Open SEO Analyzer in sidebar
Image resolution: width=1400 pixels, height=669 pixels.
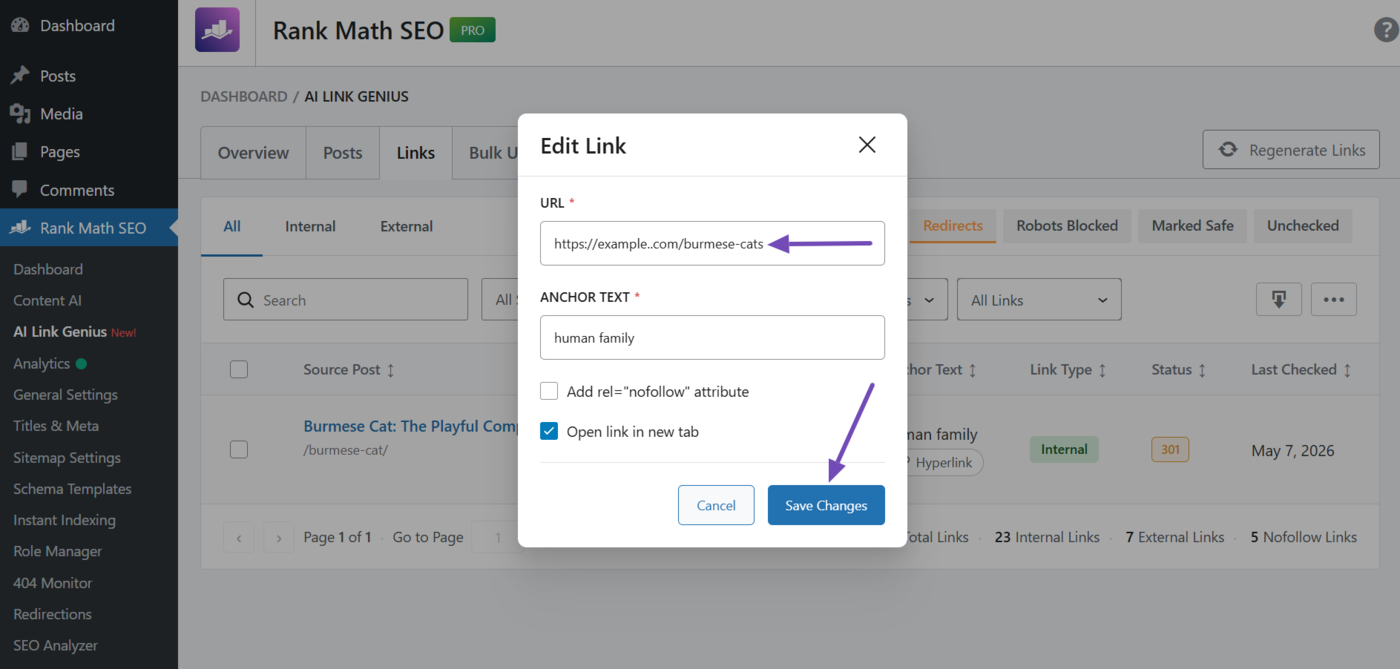click(55, 645)
